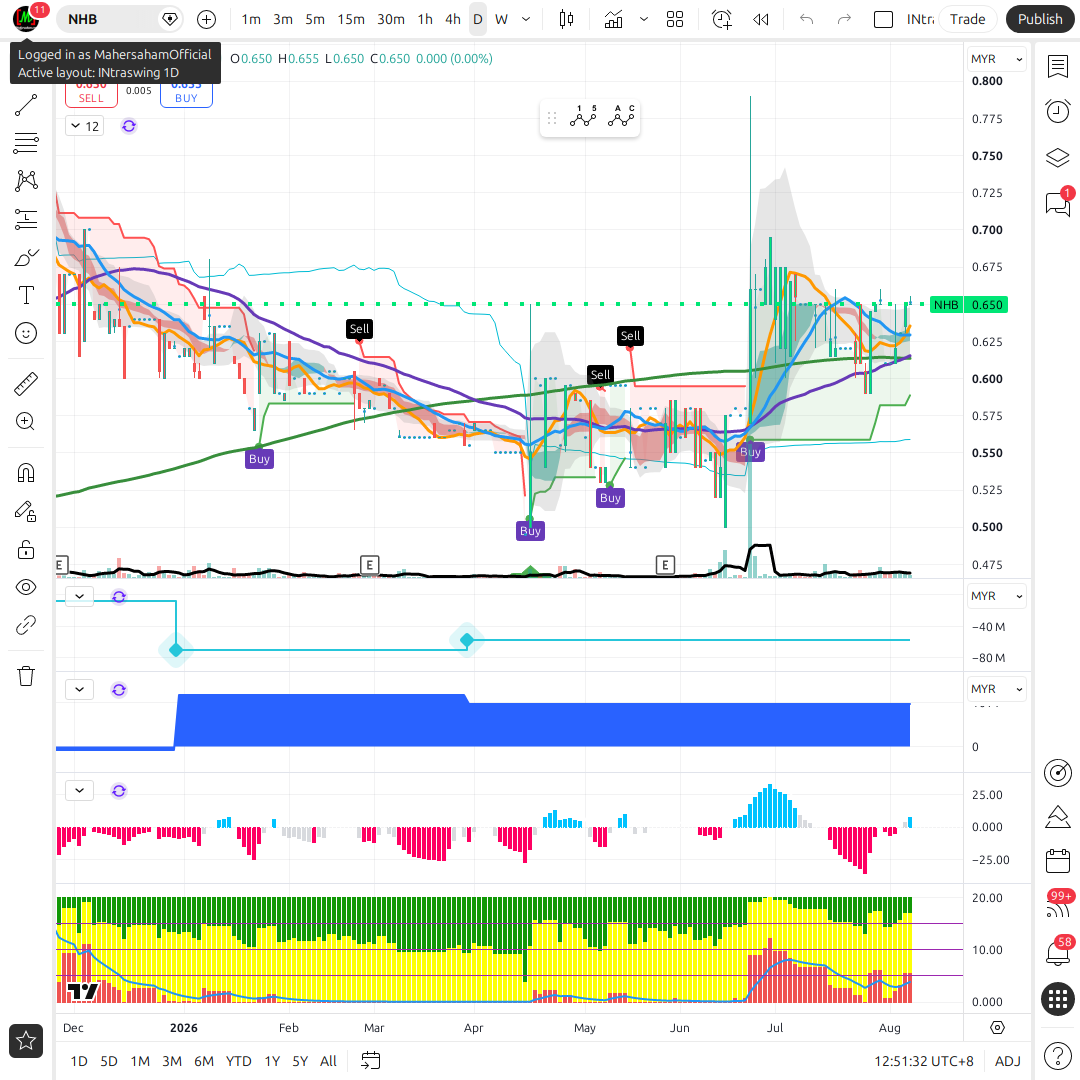
Task: Switch to the 15m timeframe
Action: 351,19
